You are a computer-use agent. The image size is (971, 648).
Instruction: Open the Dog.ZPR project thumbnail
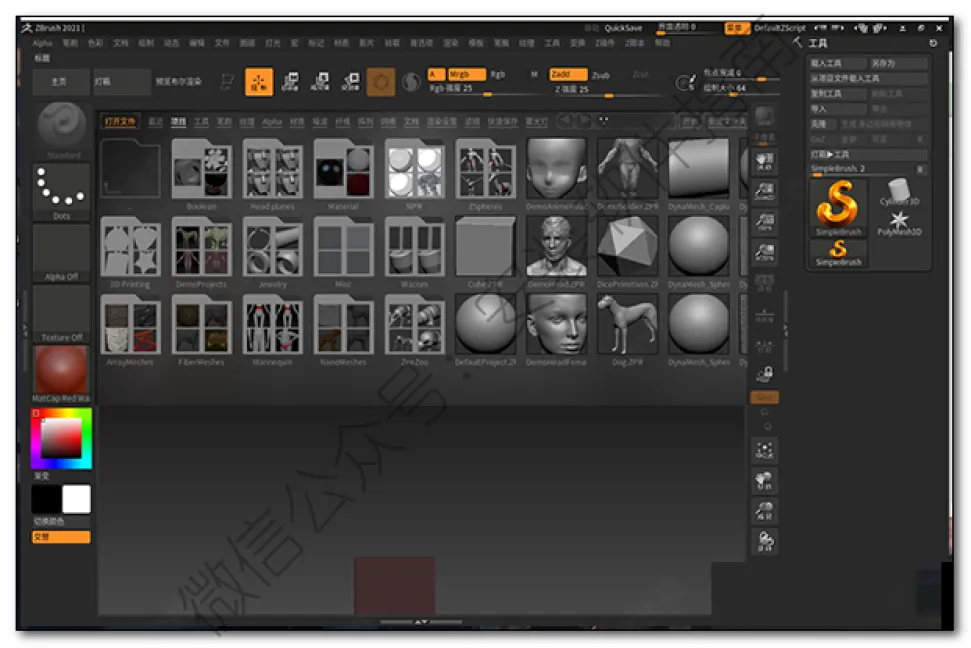pos(627,331)
